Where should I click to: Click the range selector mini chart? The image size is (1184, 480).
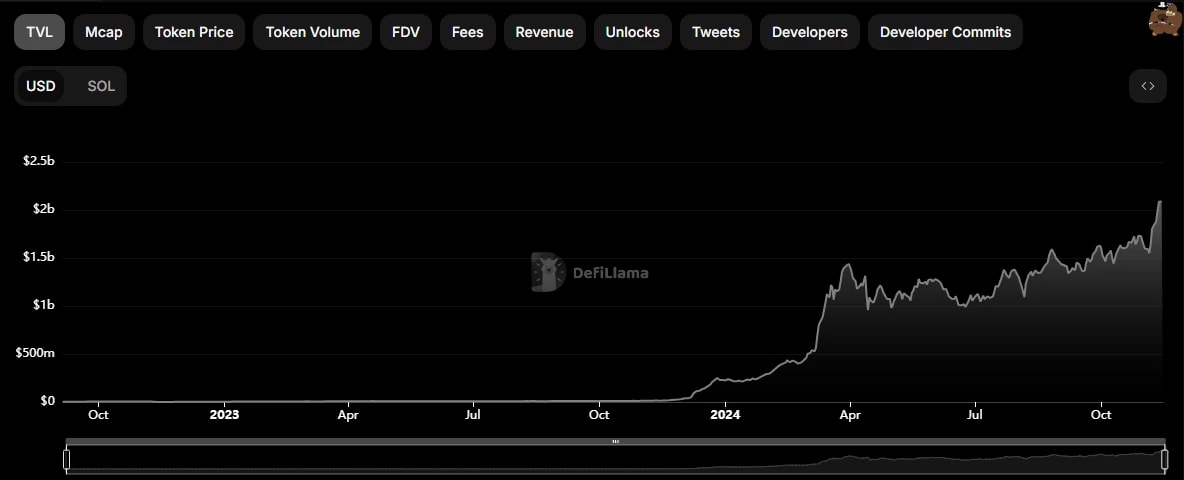(615, 459)
